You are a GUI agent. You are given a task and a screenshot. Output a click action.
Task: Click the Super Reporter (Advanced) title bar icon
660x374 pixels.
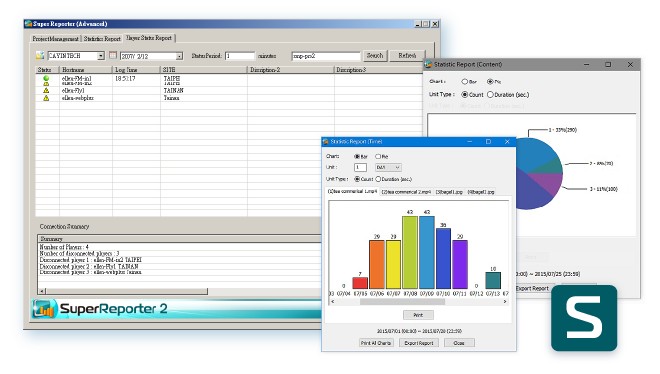[29, 24]
